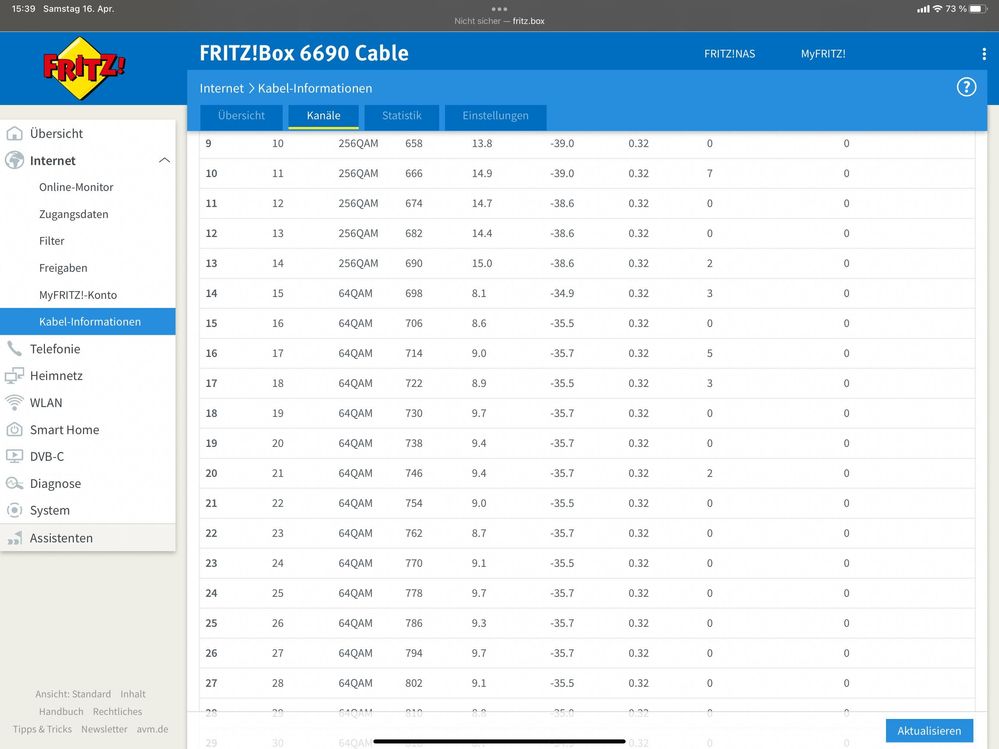
Task: Tap the home indicator bar at bottom
Action: (x=500, y=741)
